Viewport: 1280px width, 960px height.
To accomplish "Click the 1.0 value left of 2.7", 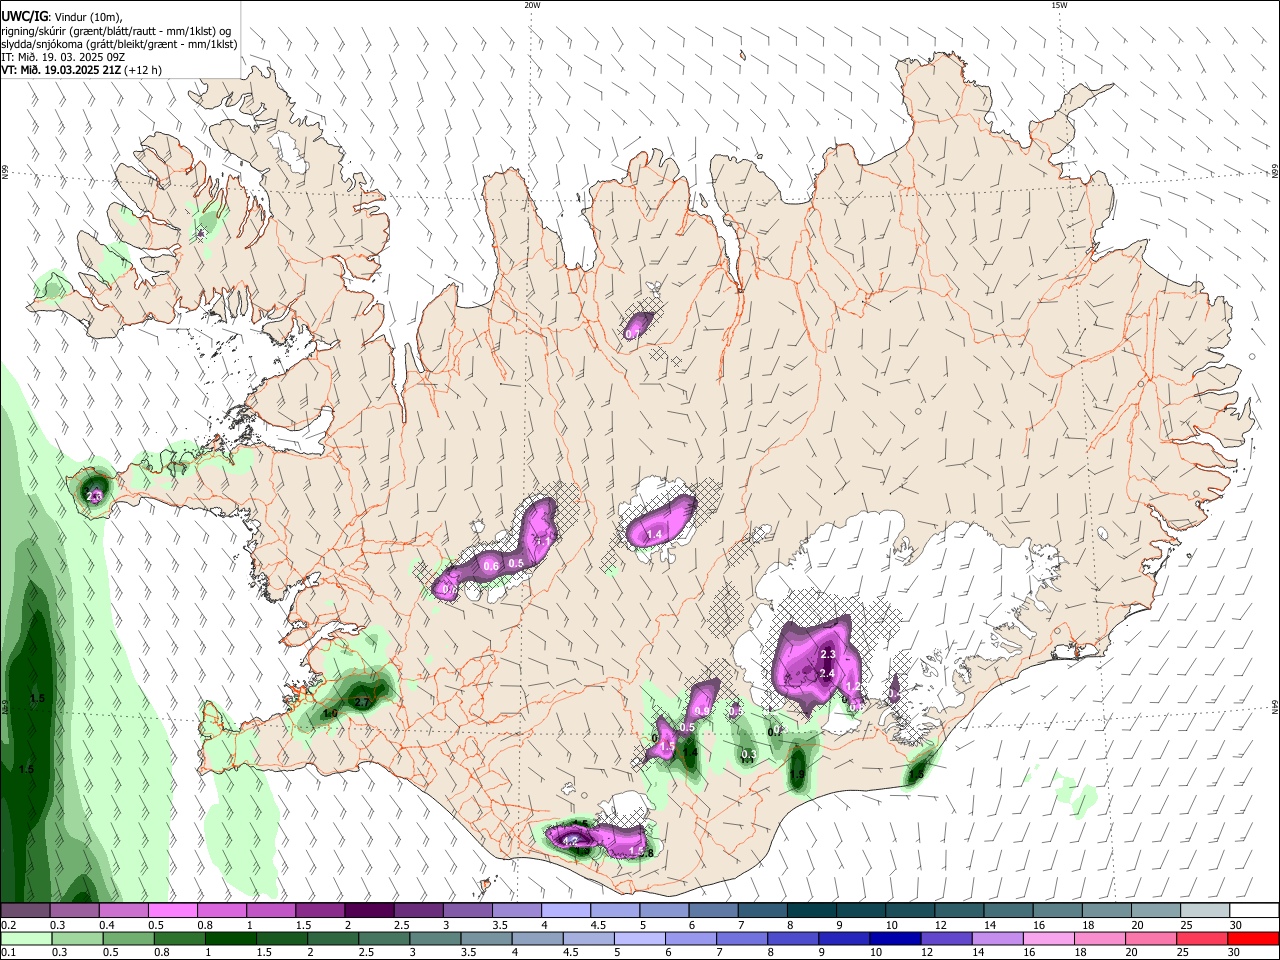I will point(331,713).
